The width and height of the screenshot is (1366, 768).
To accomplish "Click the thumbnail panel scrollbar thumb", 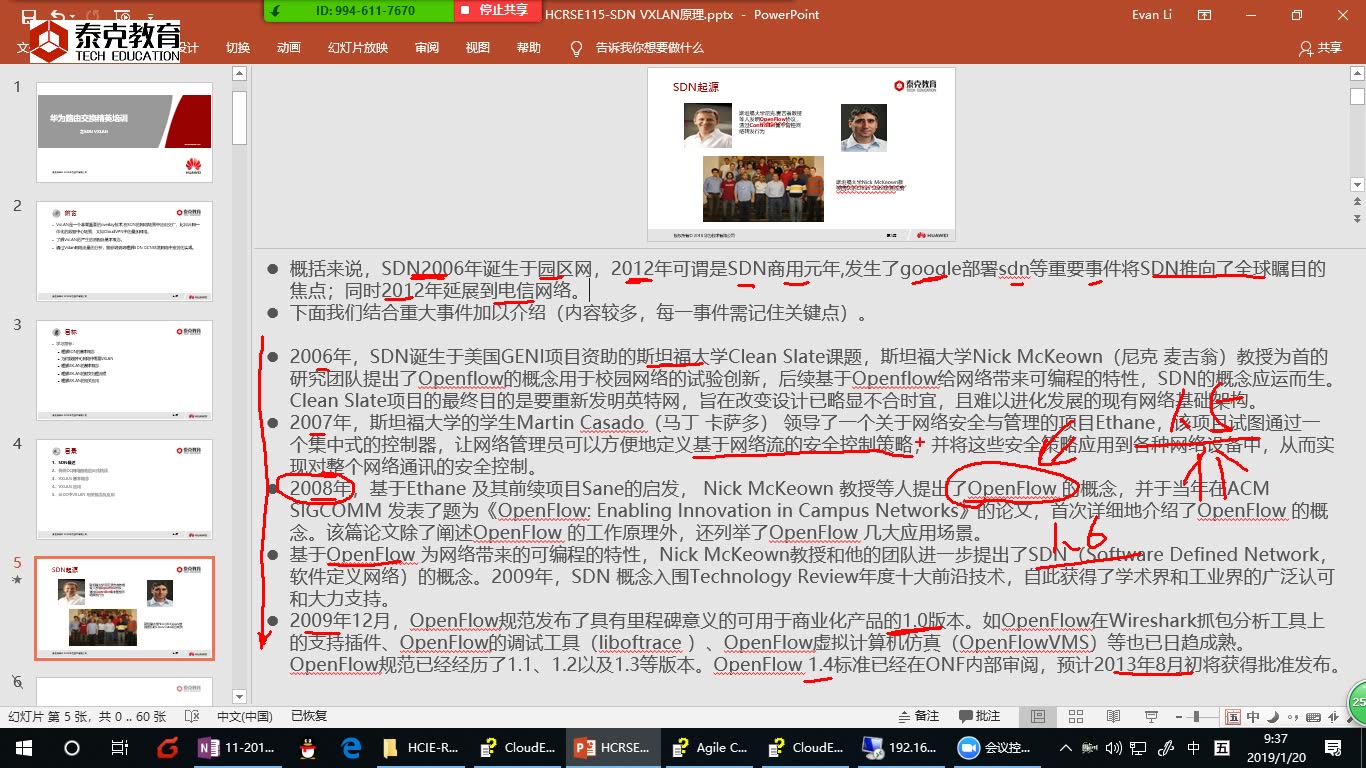I will (239, 117).
